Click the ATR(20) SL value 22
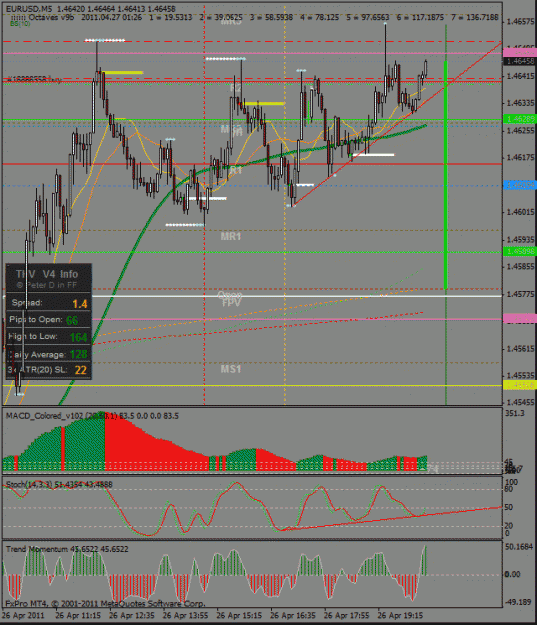537x625 pixels. point(81,370)
